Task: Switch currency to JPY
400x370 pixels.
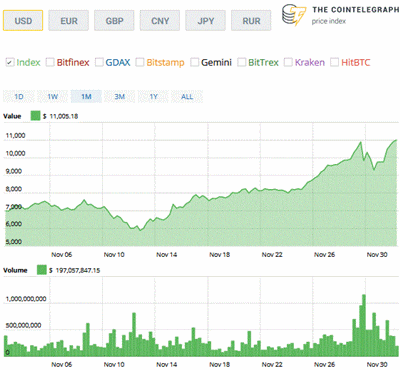Action: point(206,21)
